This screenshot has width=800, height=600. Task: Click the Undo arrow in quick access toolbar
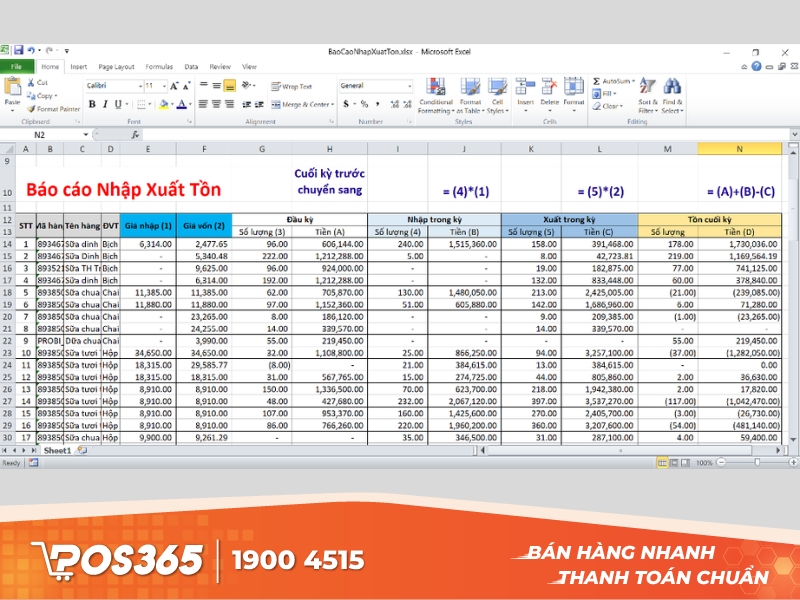coord(31,50)
